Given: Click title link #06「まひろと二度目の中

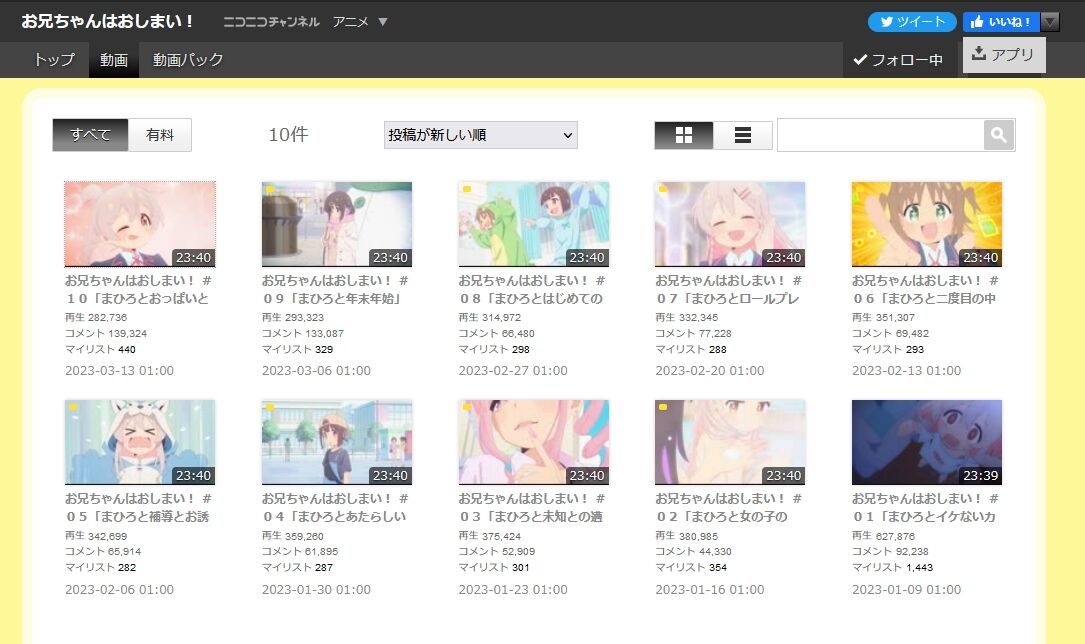Looking at the screenshot, I should (x=925, y=290).
